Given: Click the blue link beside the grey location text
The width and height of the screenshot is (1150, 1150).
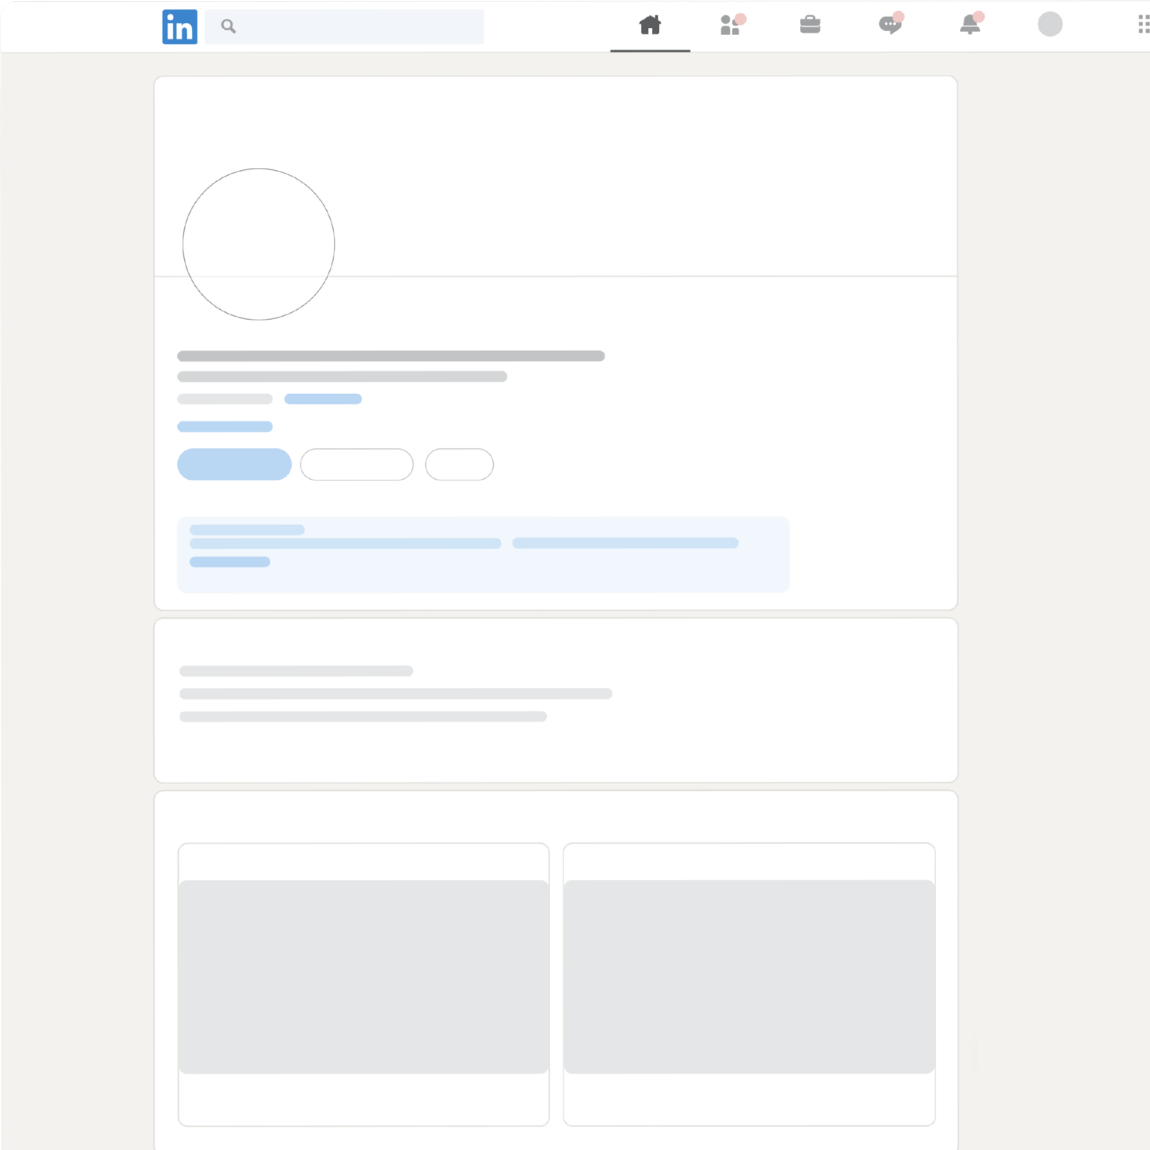Looking at the screenshot, I should coord(322,399).
